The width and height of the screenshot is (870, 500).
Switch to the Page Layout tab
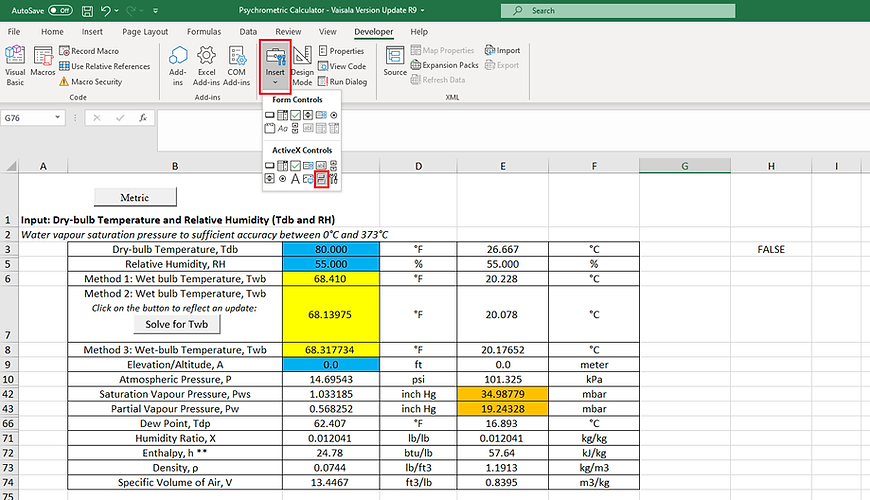point(145,32)
